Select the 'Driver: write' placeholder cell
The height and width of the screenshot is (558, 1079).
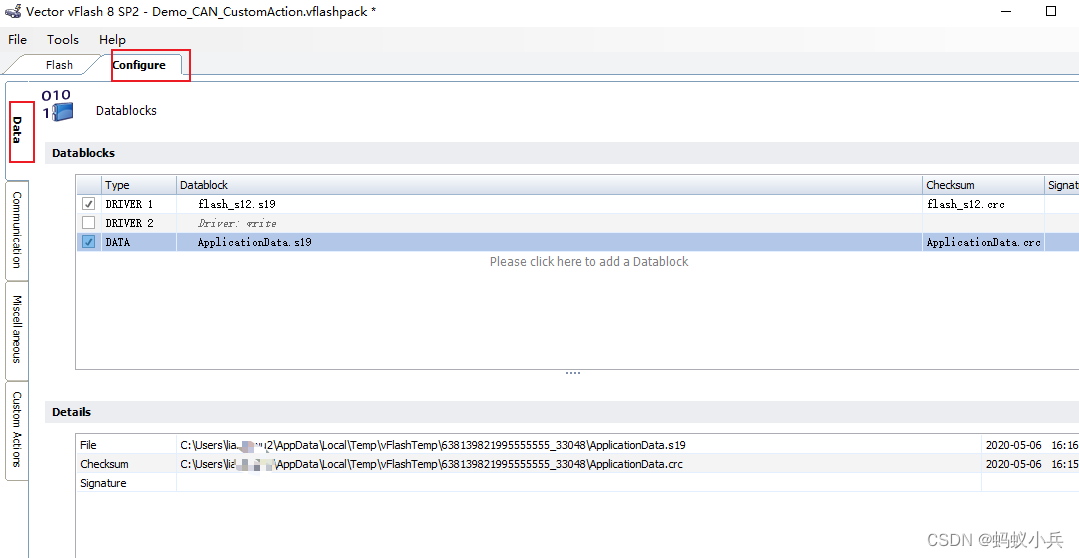549,223
